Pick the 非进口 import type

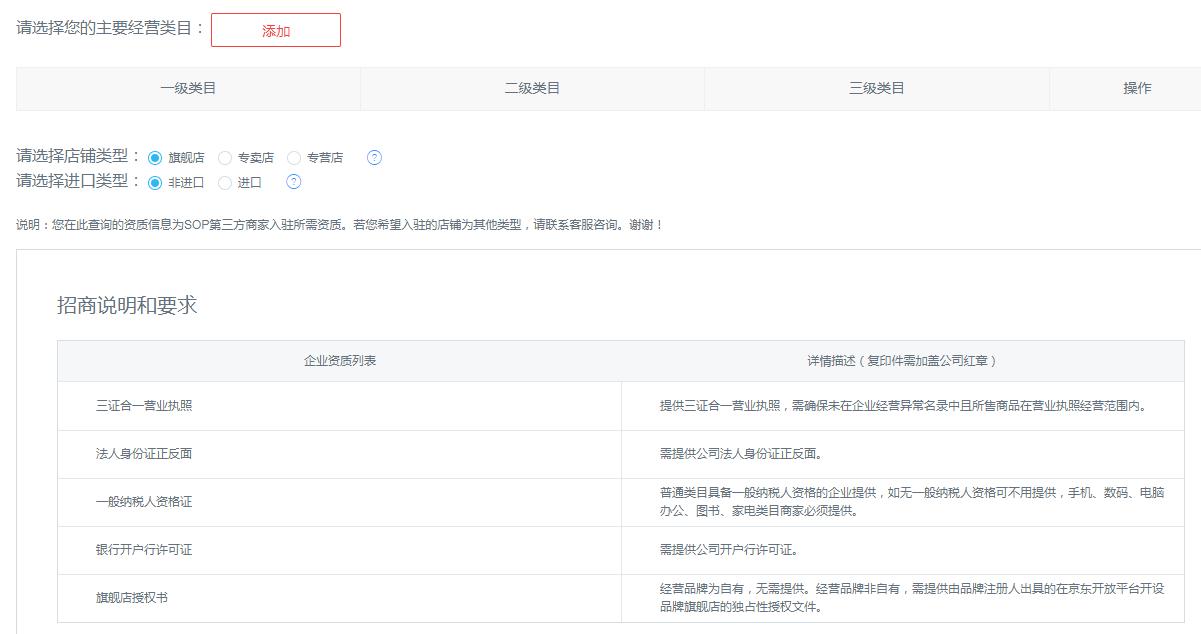click(155, 183)
